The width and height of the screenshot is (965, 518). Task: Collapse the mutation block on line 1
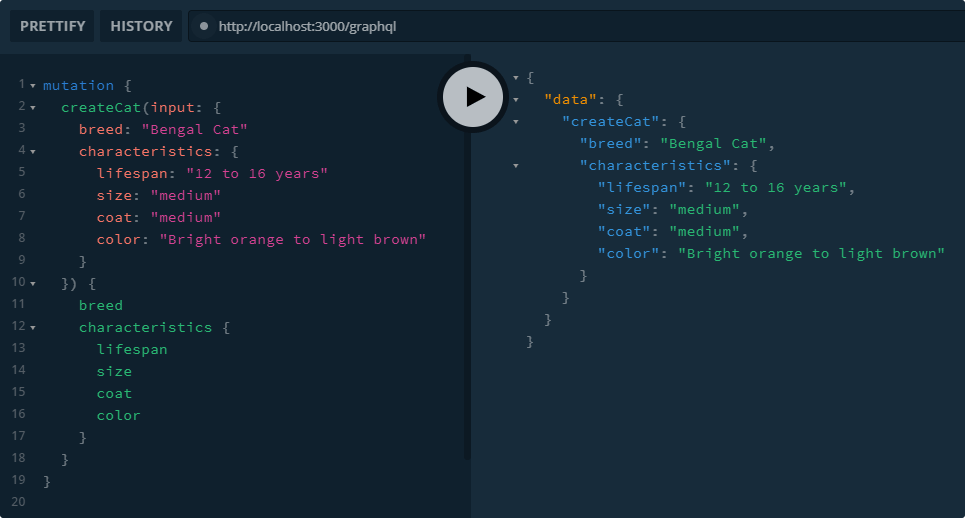click(x=33, y=86)
